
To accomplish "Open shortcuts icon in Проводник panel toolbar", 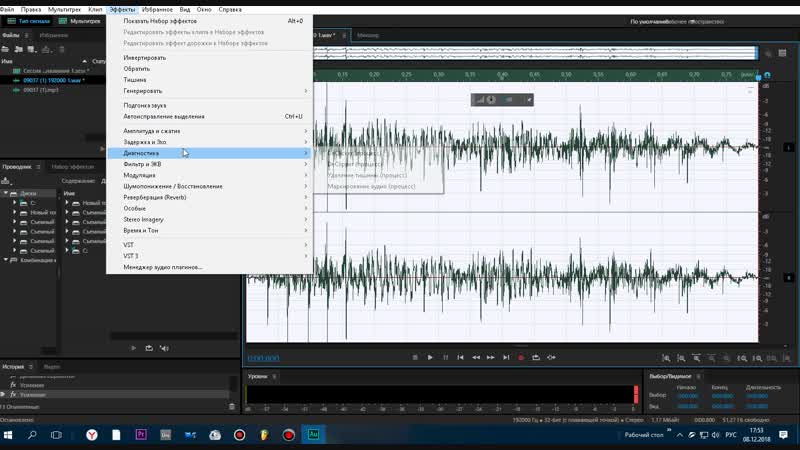I will [x=6, y=181].
